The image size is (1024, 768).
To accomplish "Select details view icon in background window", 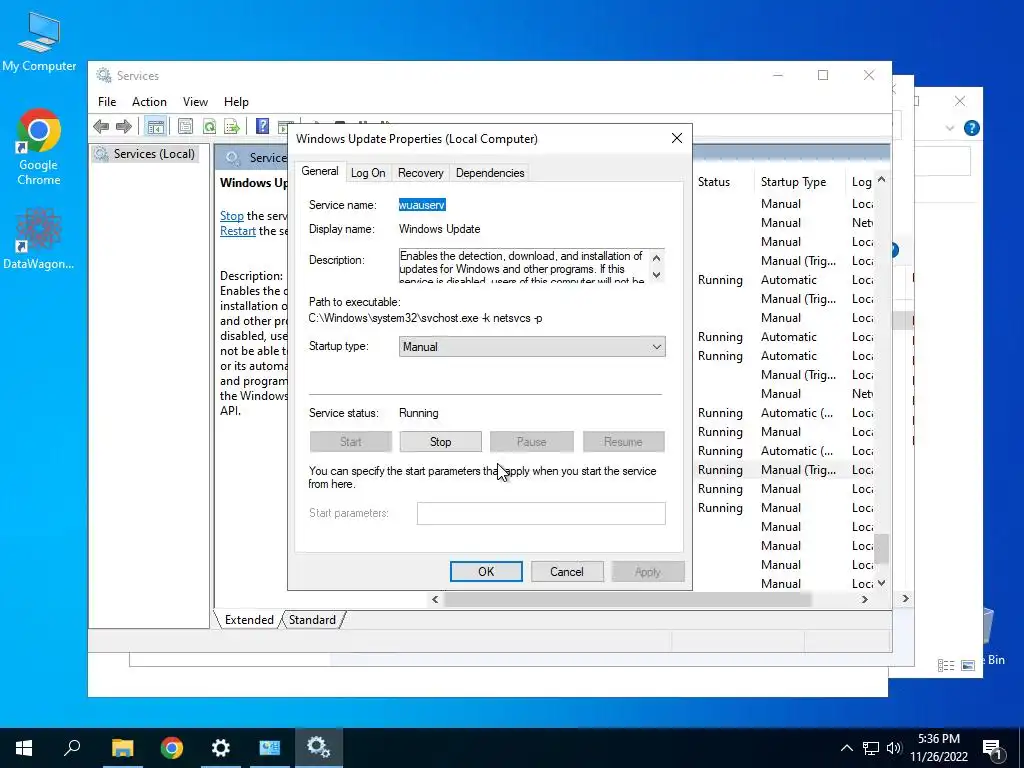I will pyautogui.click(x=946, y=665).
